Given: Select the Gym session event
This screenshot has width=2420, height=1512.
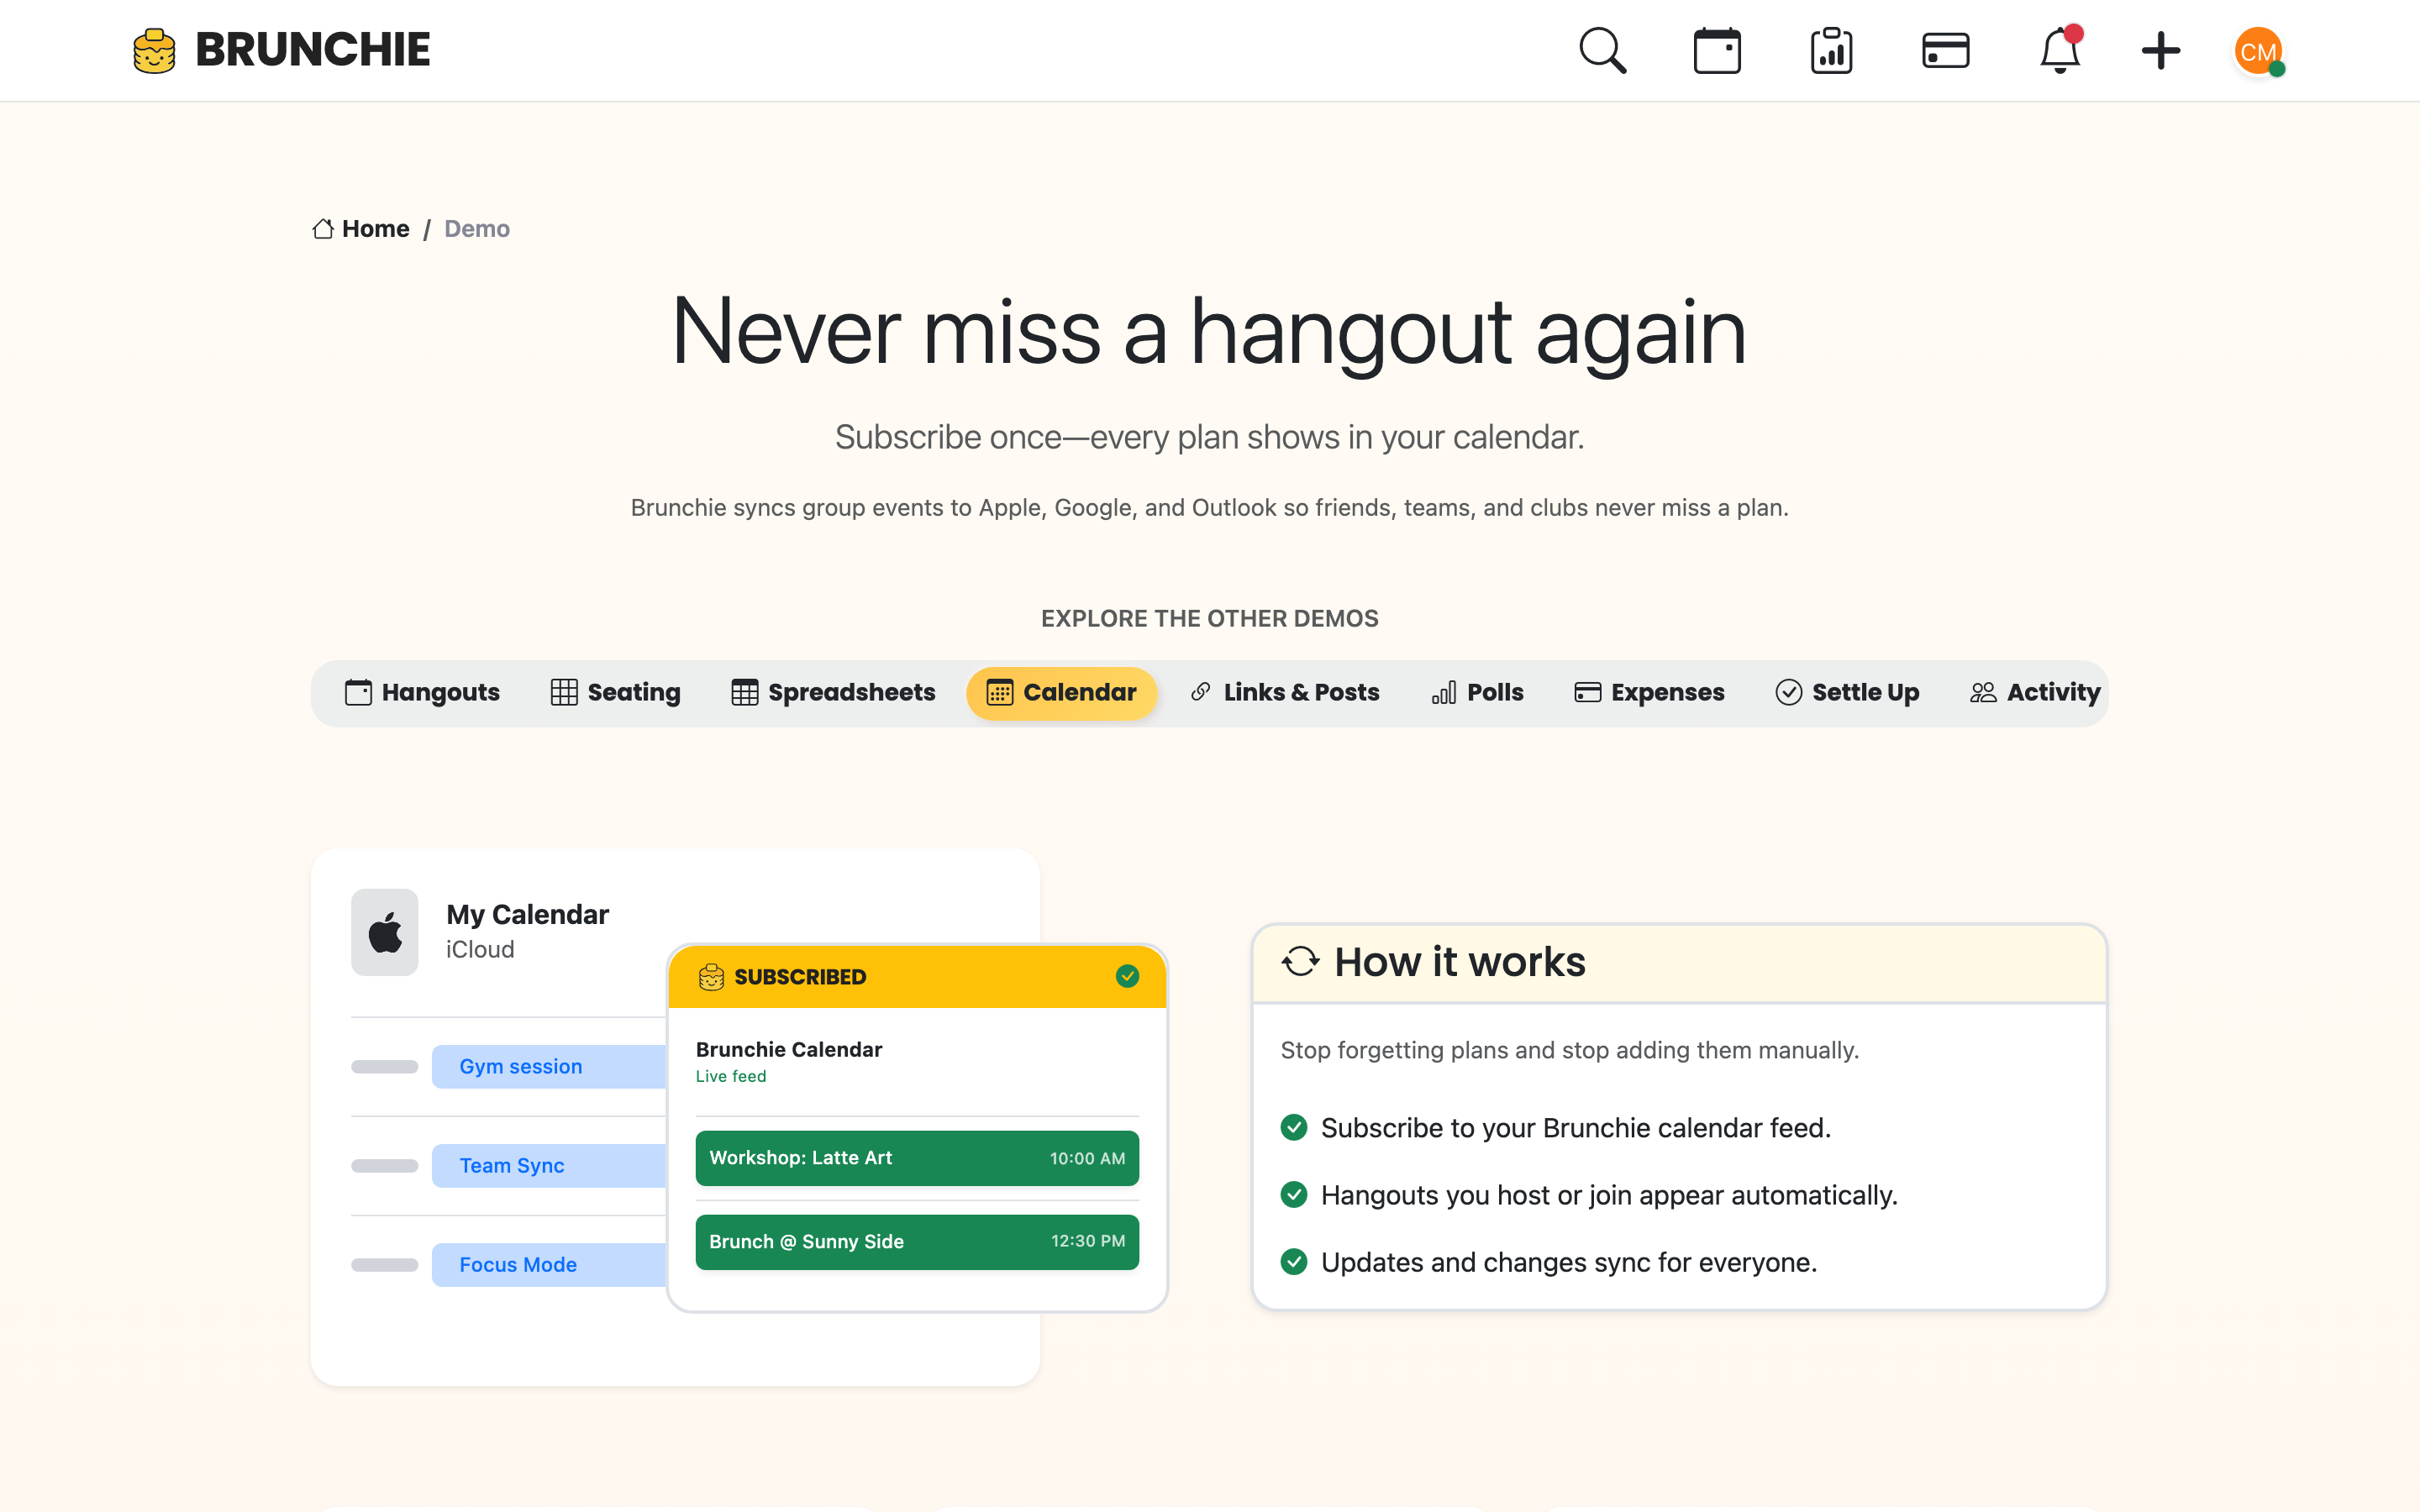Looking at the screenshot, I should click(549, 1066).
